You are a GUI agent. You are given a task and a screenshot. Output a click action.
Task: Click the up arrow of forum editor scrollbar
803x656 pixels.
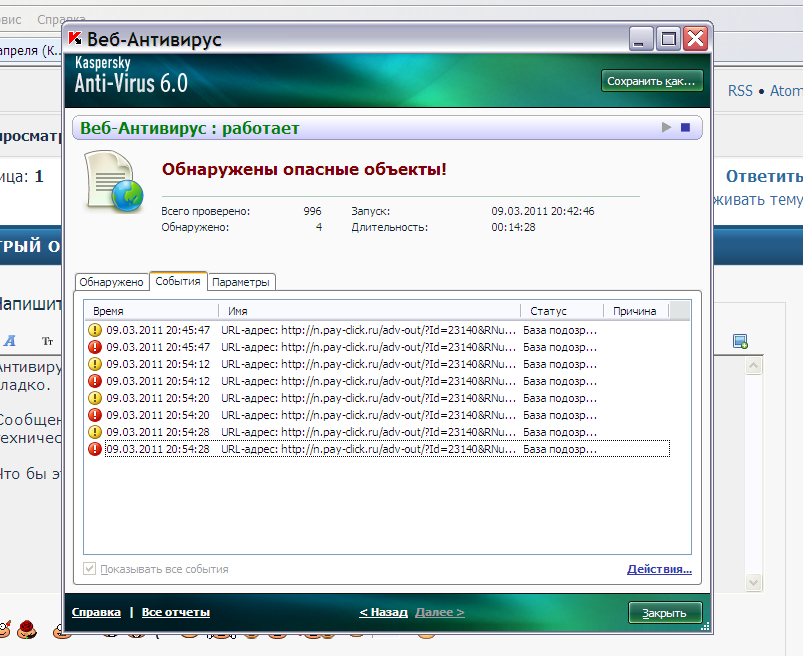(753, 366)
